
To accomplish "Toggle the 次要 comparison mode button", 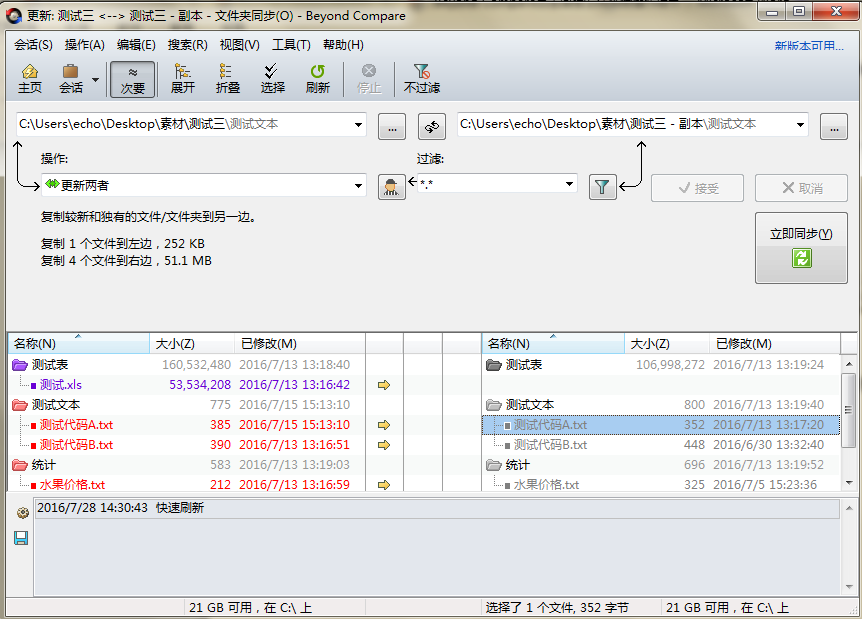I will click(x=132, y=78).
